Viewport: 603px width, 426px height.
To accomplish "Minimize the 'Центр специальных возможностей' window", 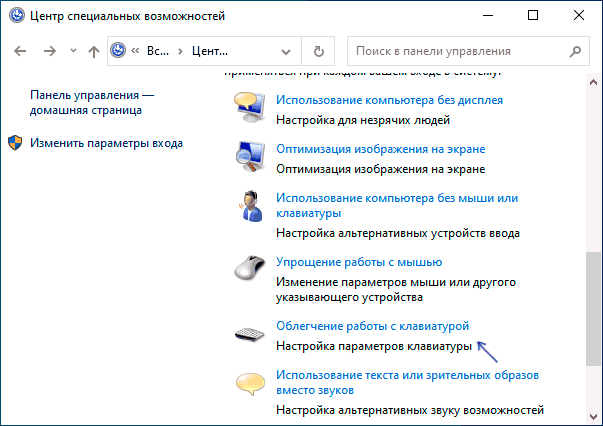I will (x=488, y=15).
